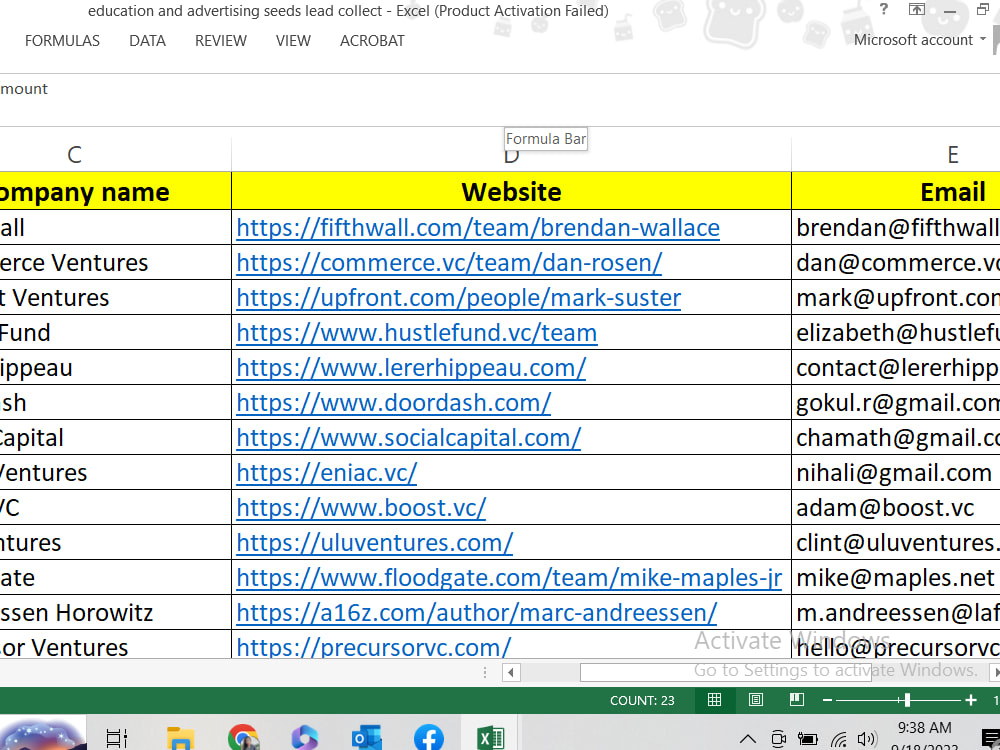1000x750 pixels.
Task: Click the horizontal scroll left arrow
Action: pos(511,672)
